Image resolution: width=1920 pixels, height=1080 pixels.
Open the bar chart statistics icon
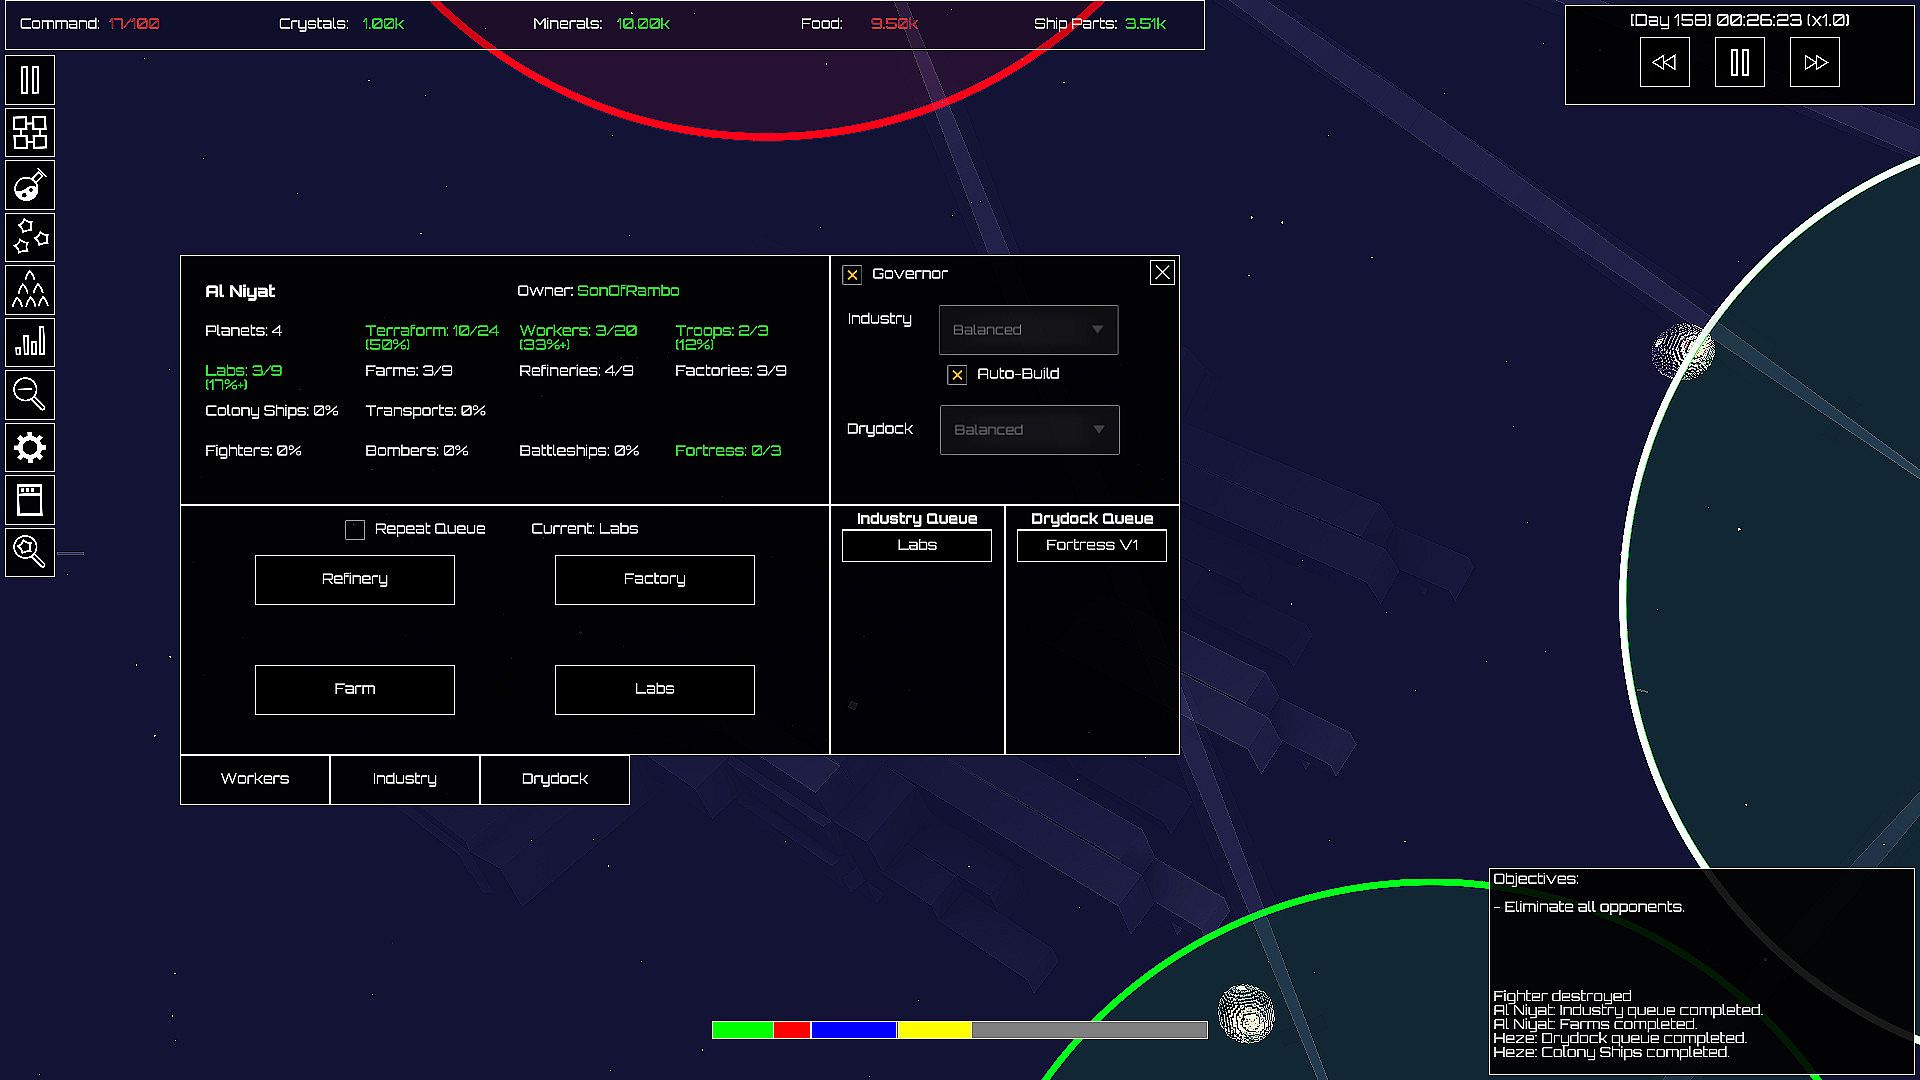tap(30, 343)
